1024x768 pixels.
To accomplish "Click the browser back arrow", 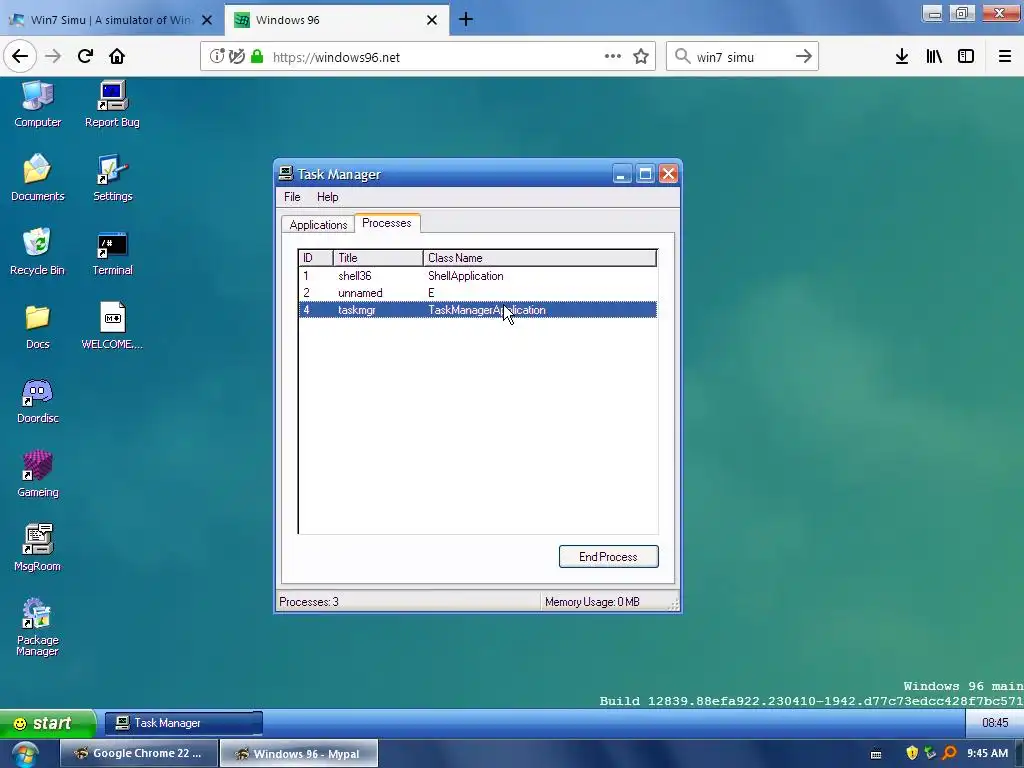I will (20, 56).
